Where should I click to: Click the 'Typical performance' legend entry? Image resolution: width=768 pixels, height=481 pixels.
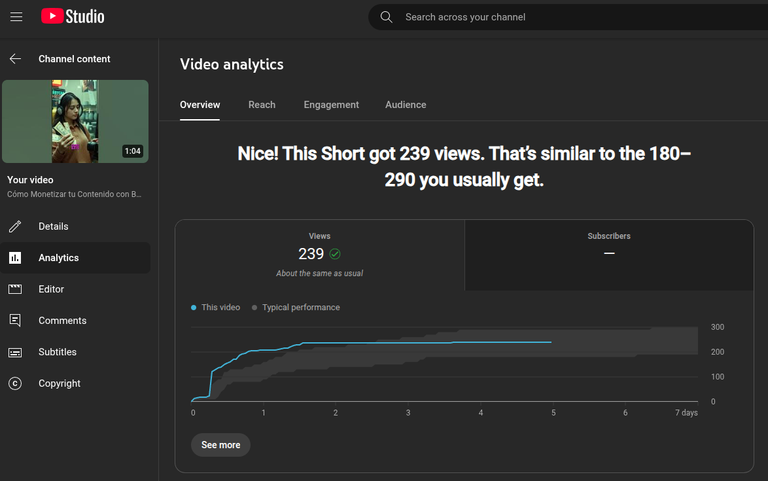(296, 307)
